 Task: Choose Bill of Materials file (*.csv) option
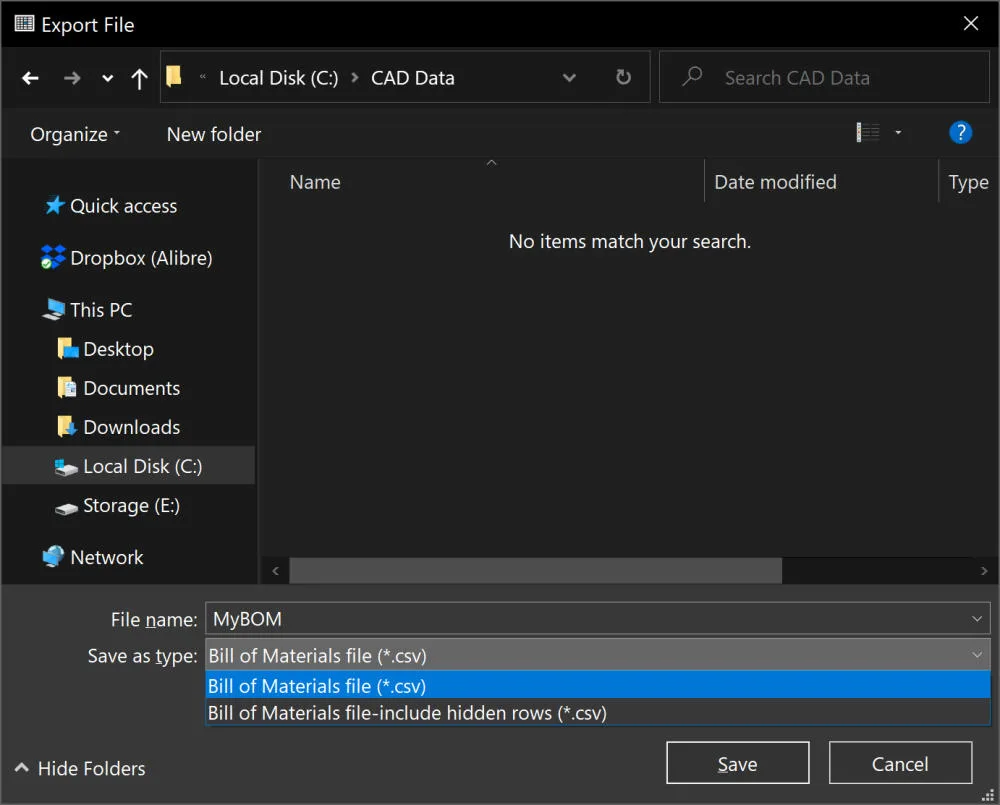coord(598,686)
